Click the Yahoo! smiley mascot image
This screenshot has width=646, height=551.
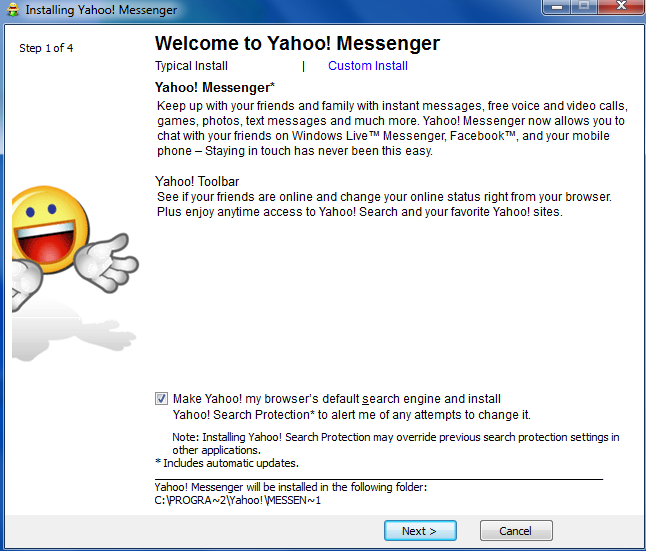click(74, 247)
